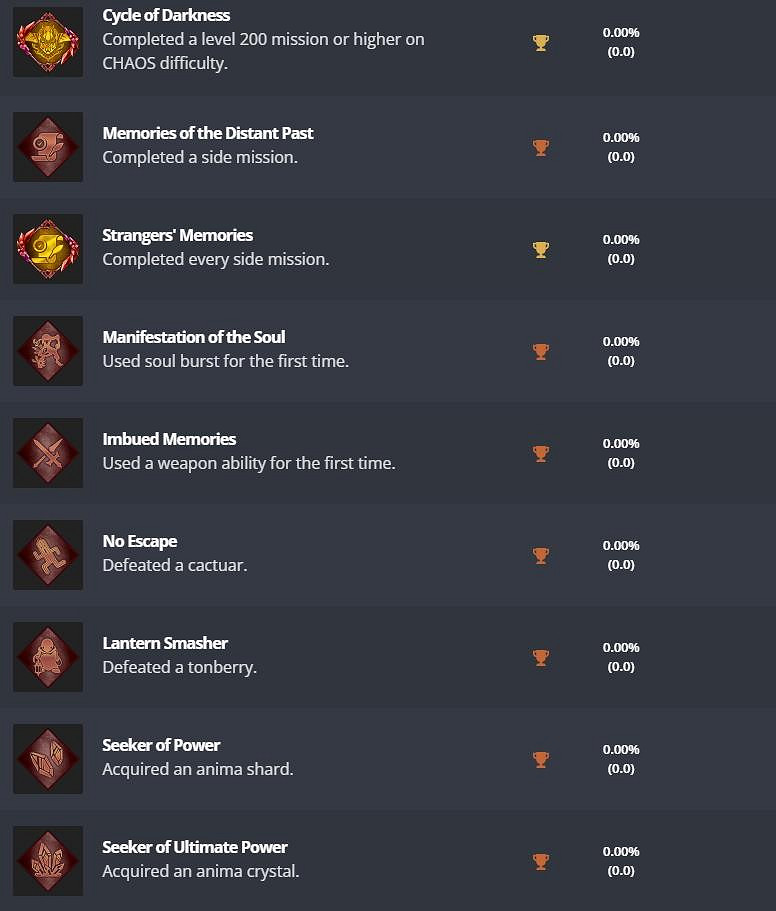Select the Seeker of Ultimate Power crystal icon
The width and height of the screenshot is (776, 911).
(x=48, y=861)
